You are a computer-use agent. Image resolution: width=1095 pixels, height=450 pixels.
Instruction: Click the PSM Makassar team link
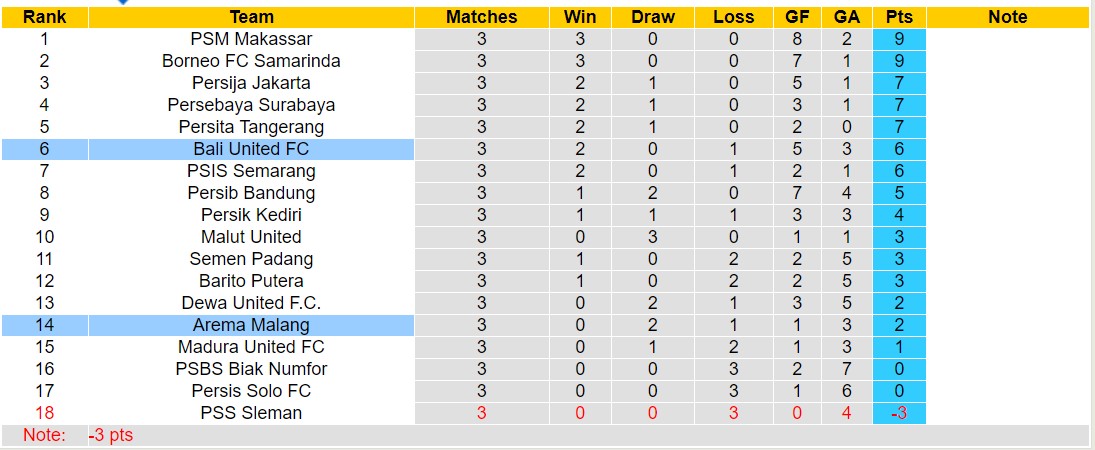coord(251,39)
